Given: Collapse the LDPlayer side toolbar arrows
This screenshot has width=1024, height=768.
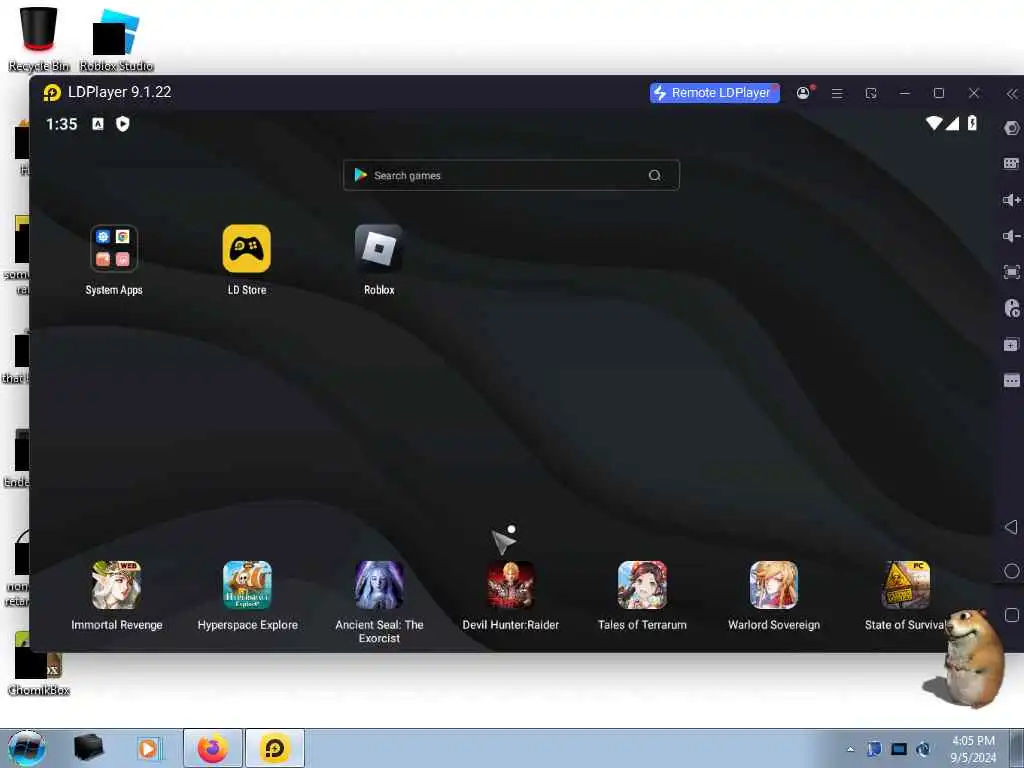Looking at the screenshot, I should tap(1012, 94).
